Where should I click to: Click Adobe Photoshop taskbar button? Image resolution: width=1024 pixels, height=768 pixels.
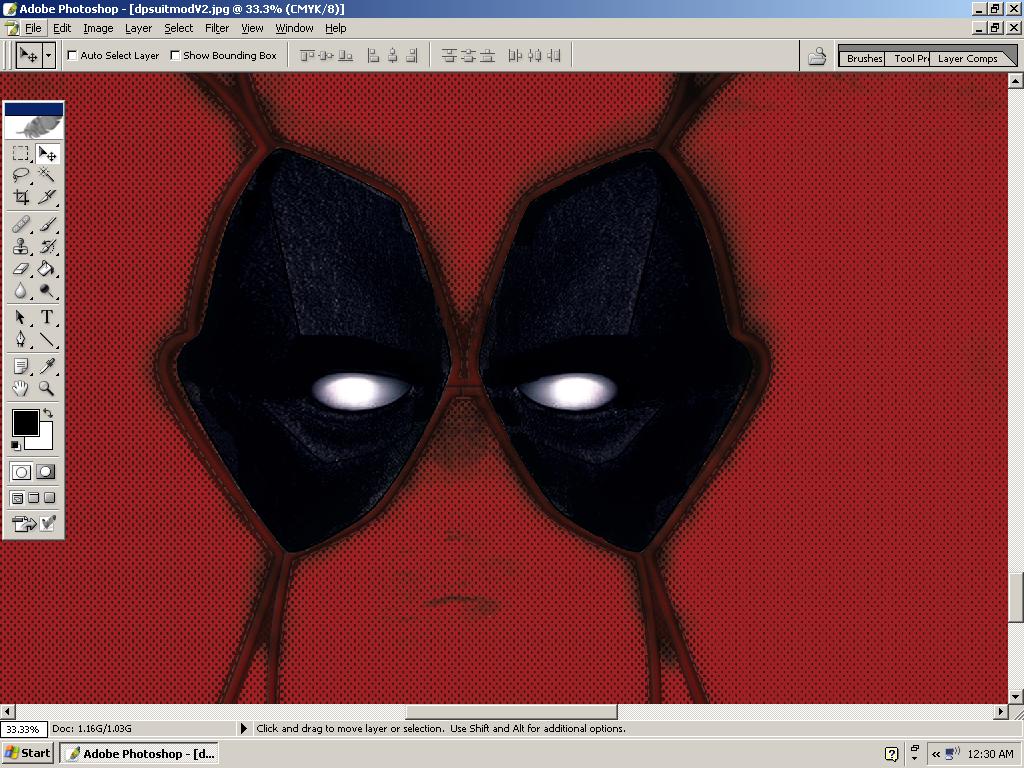[139, 754]
